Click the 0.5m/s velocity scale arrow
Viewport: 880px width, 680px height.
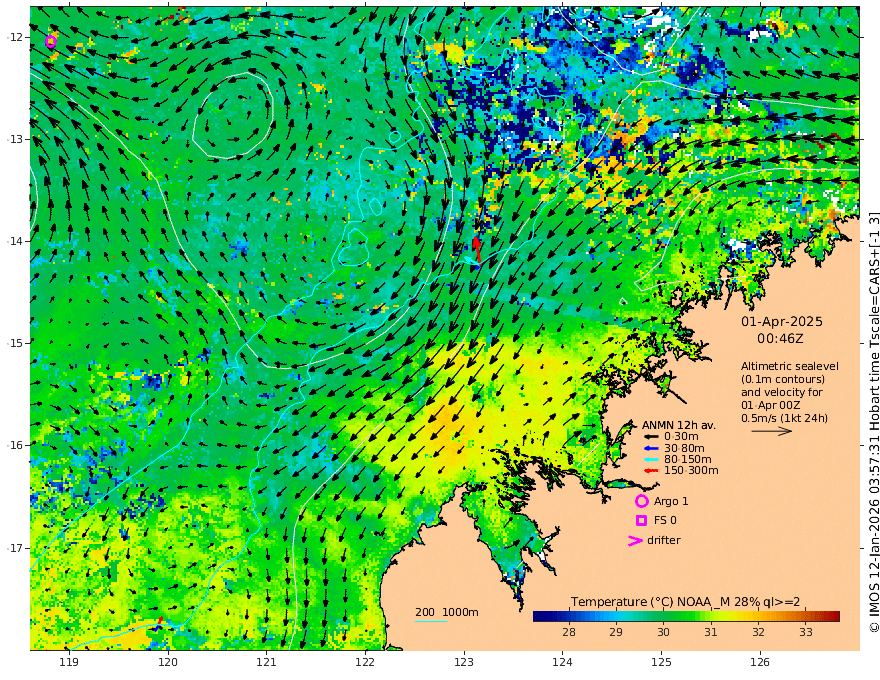tap(772, 431)
